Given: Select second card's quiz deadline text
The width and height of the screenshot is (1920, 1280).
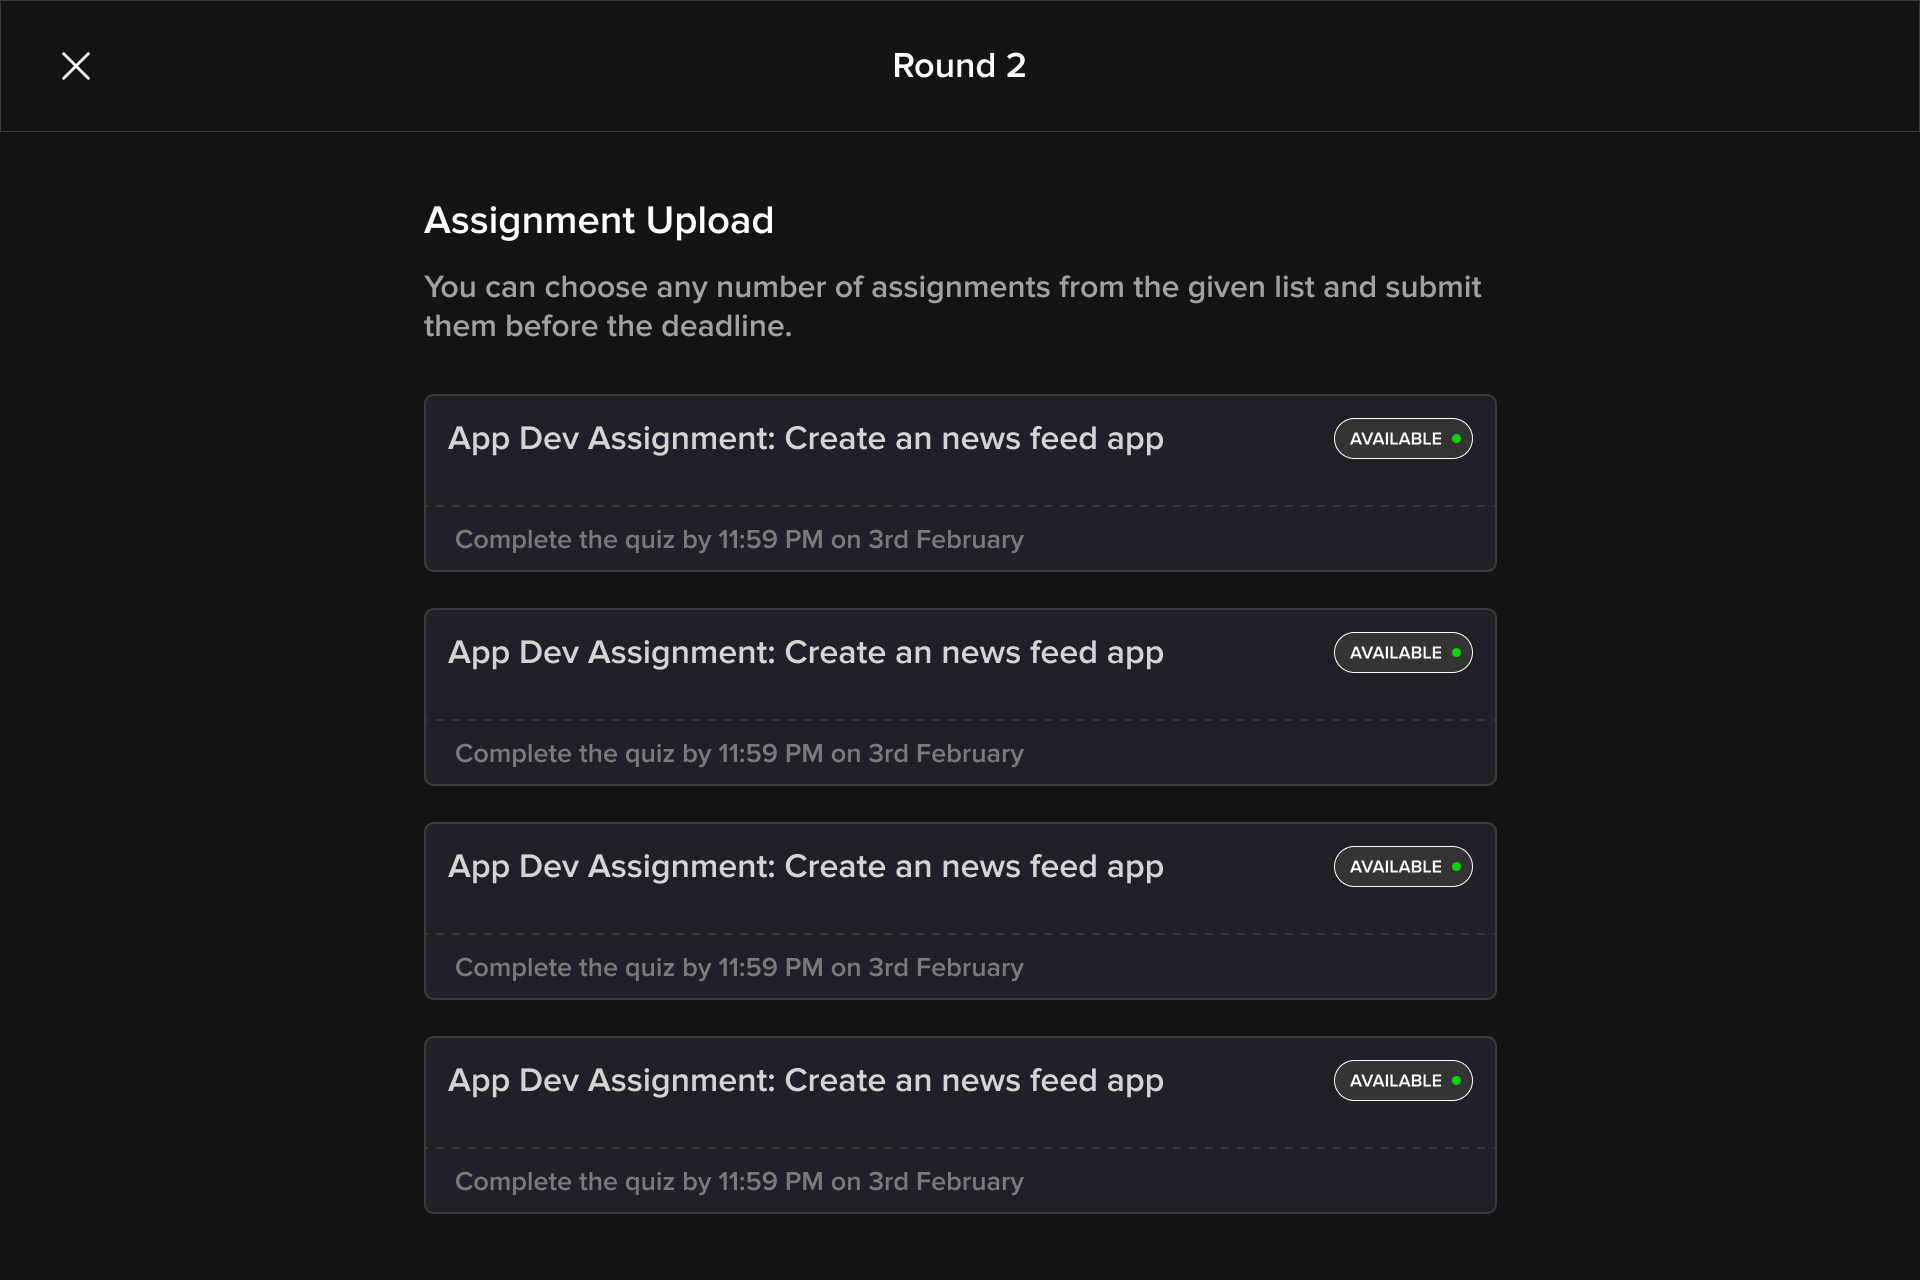Looking at the screenshot, I should pyautogui.click(x=739, y=754).
